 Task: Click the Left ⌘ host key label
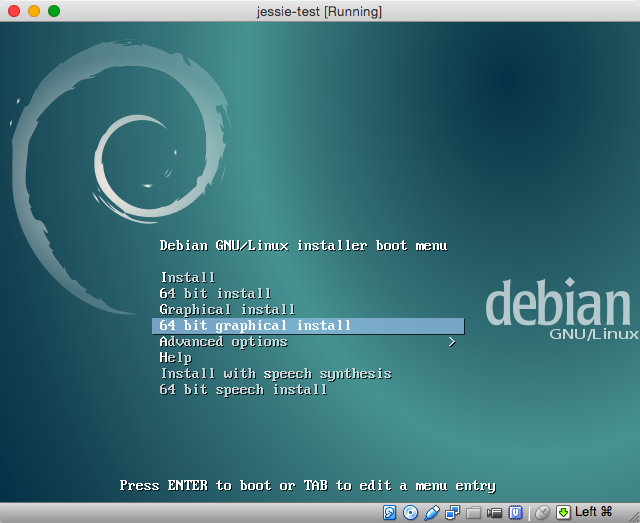[593, 512]
